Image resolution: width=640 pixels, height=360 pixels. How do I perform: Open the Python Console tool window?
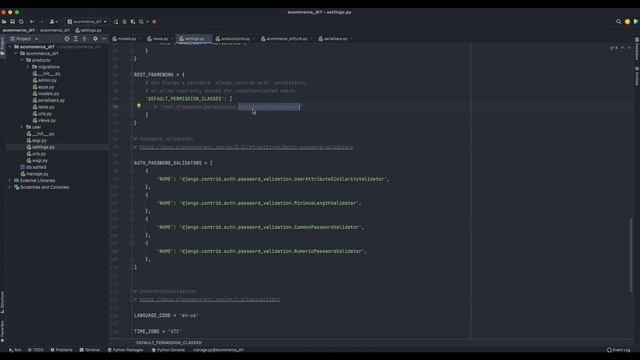click(x=168, y=350)
